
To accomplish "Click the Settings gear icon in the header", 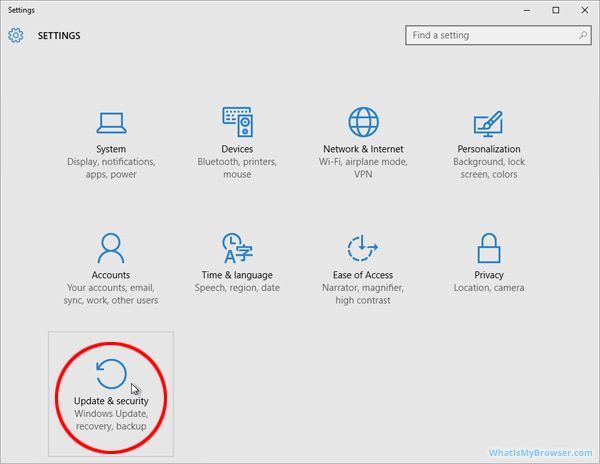I will click(16, 35).
